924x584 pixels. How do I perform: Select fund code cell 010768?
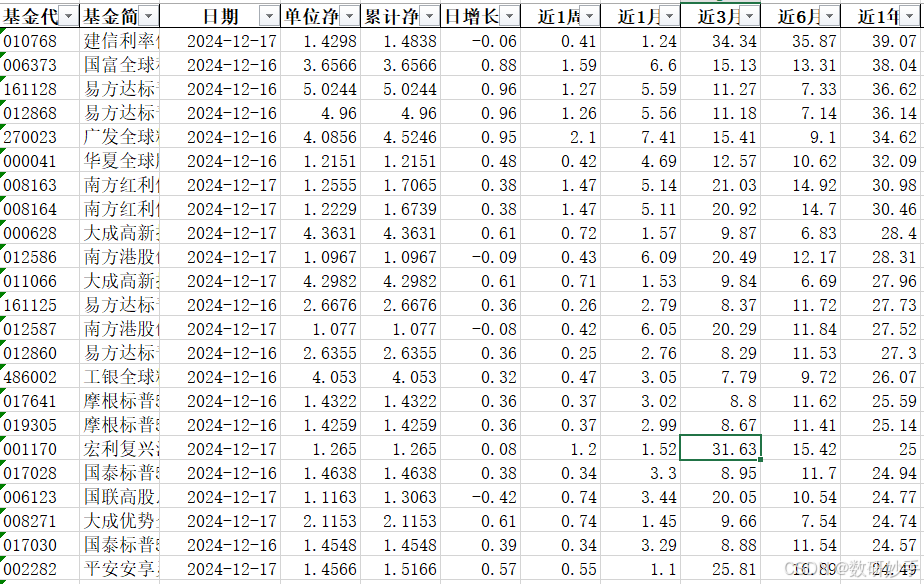(40, 41)
